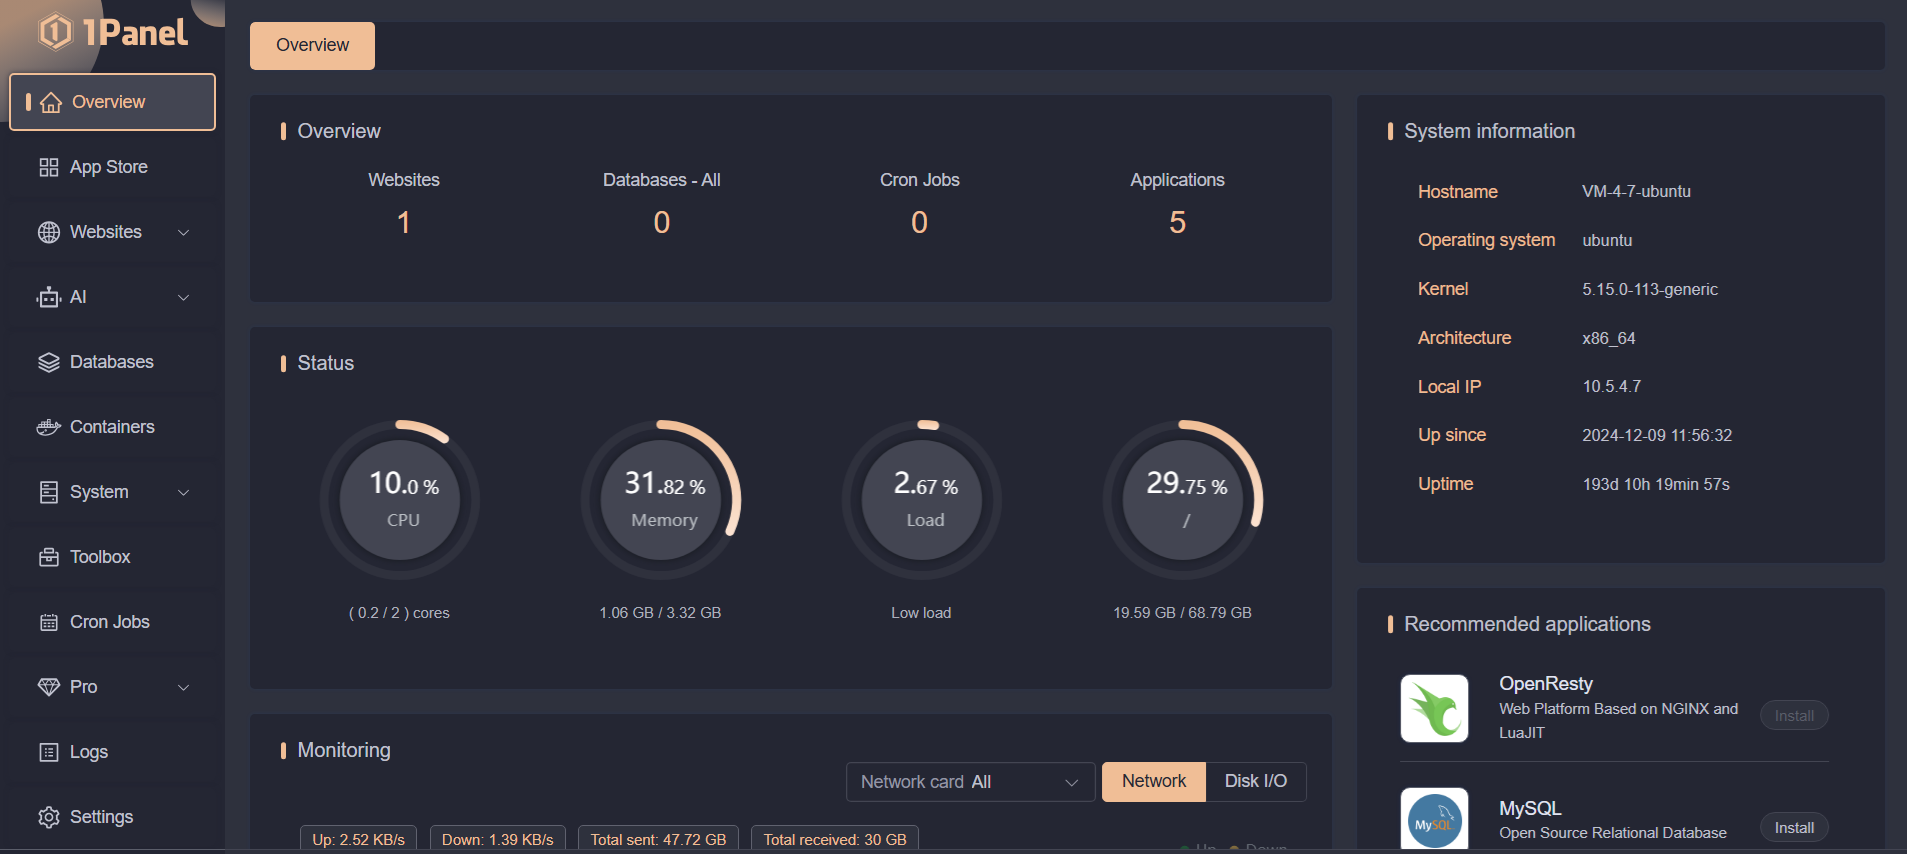Click the Up: 2.52 KB/s tag
Image resolution: width=1907 pixels, height=854 pixels.
pyautogui.click(x=358, y=838)
